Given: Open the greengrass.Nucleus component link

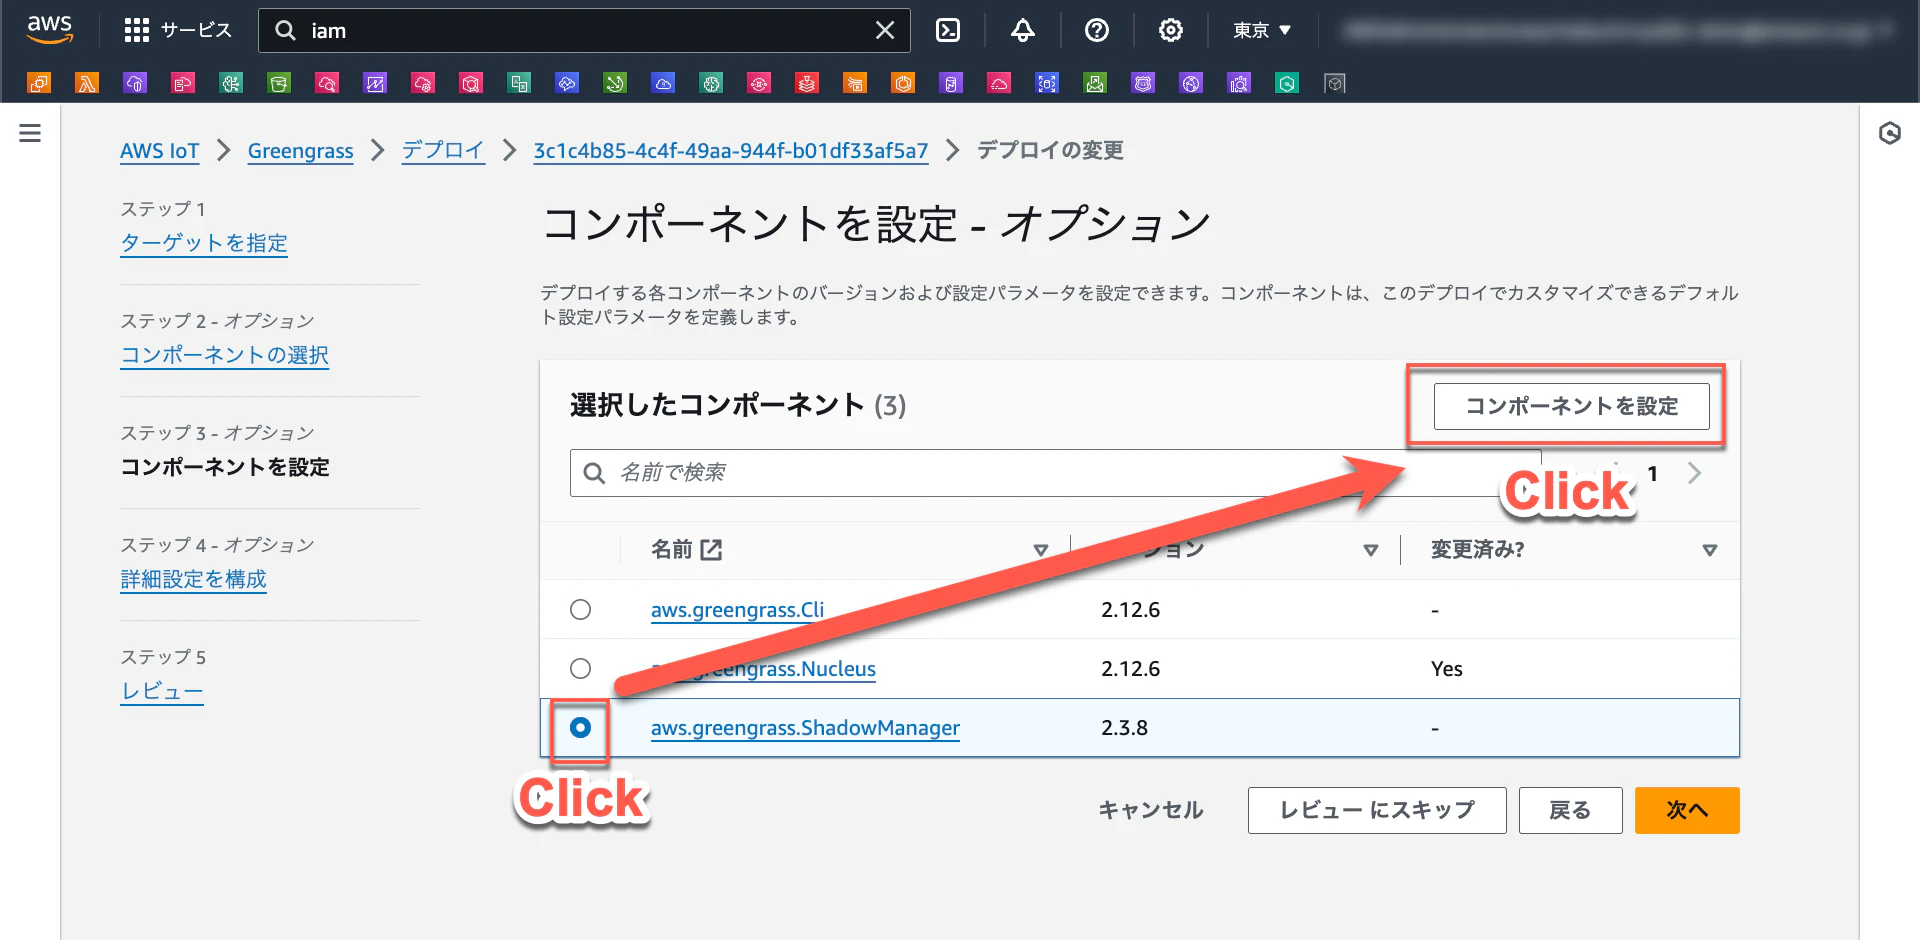Looking at the screenshot, I should [764, 669].
